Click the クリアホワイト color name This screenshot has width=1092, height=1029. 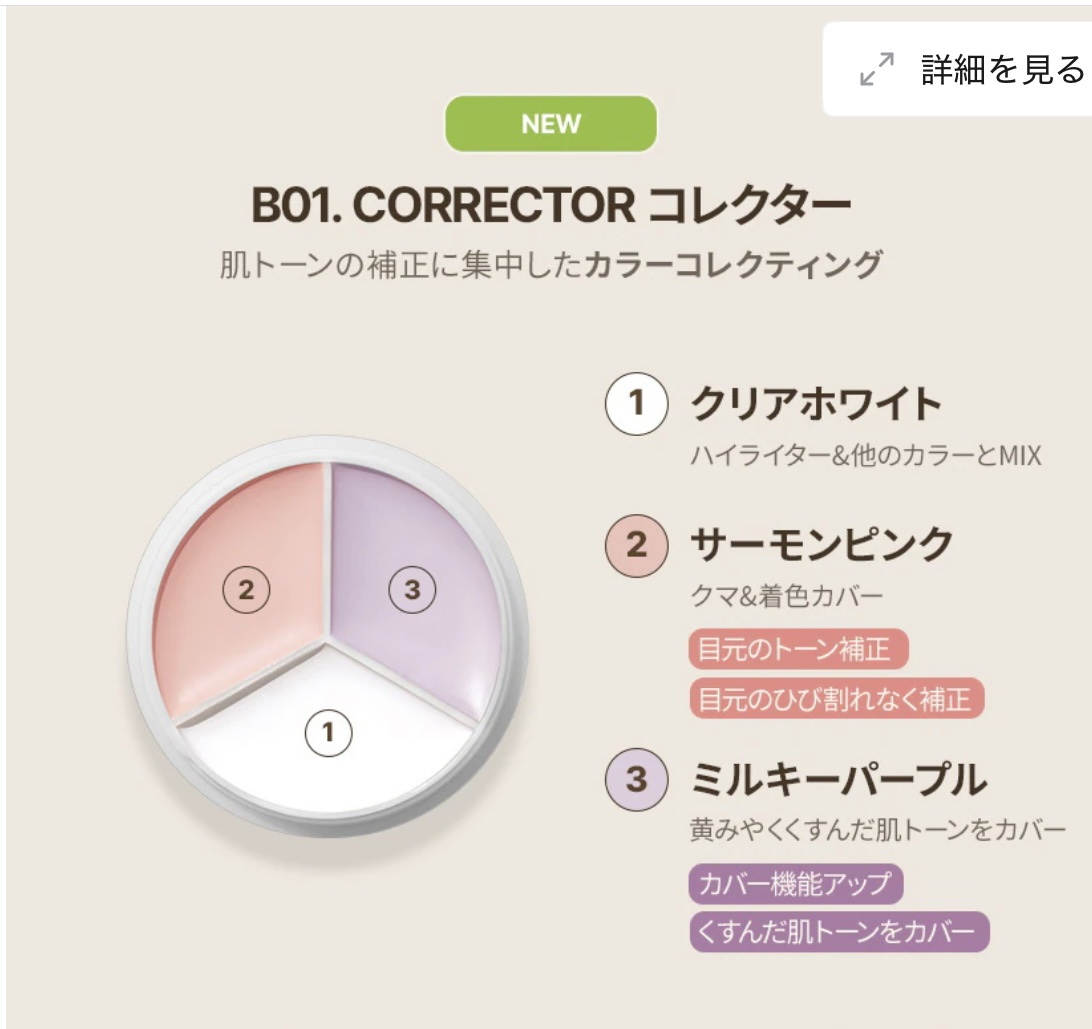816,405
